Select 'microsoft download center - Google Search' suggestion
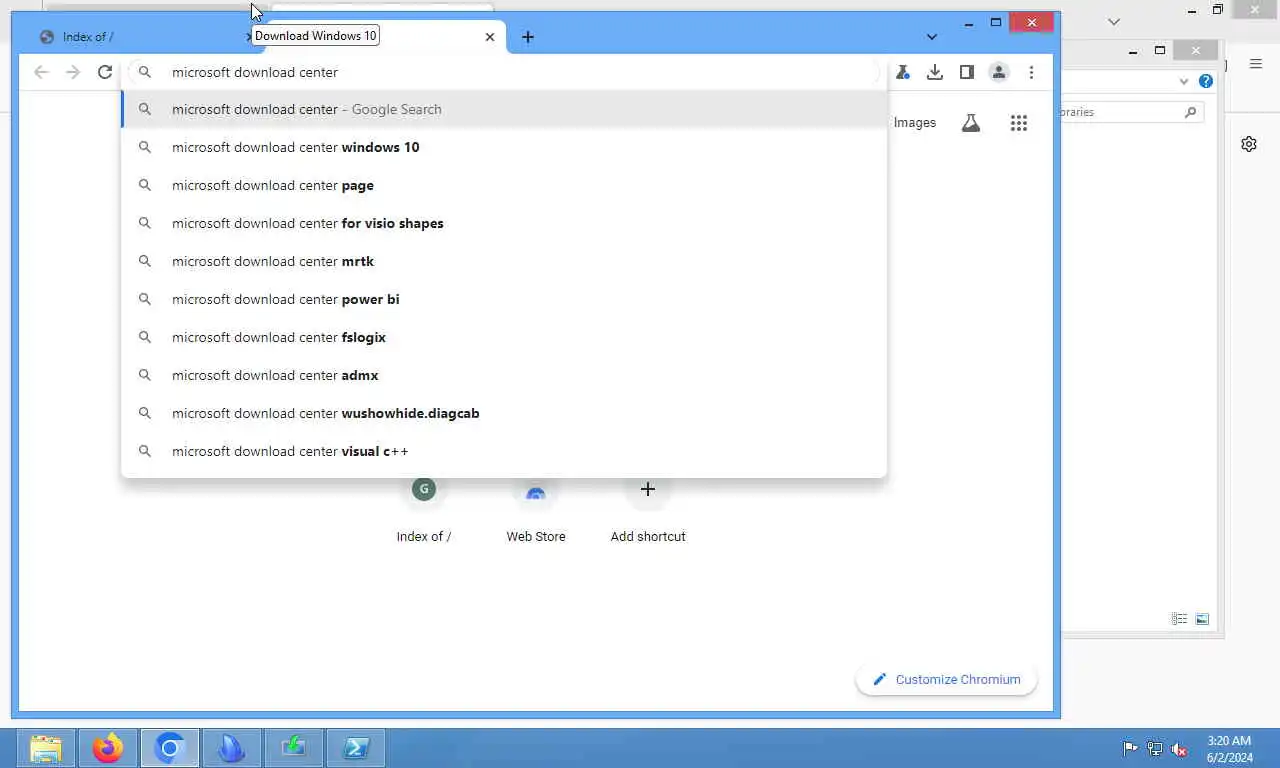 pos(504,109)
